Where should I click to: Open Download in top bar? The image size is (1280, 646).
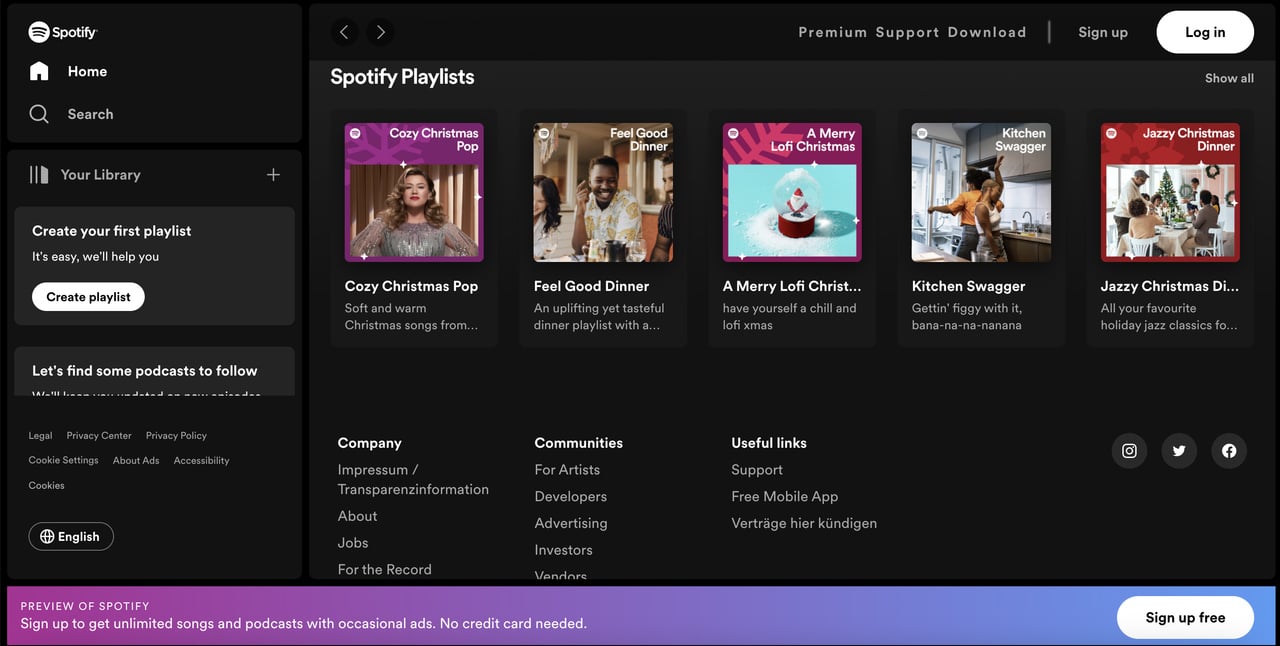tap(987, 32)
